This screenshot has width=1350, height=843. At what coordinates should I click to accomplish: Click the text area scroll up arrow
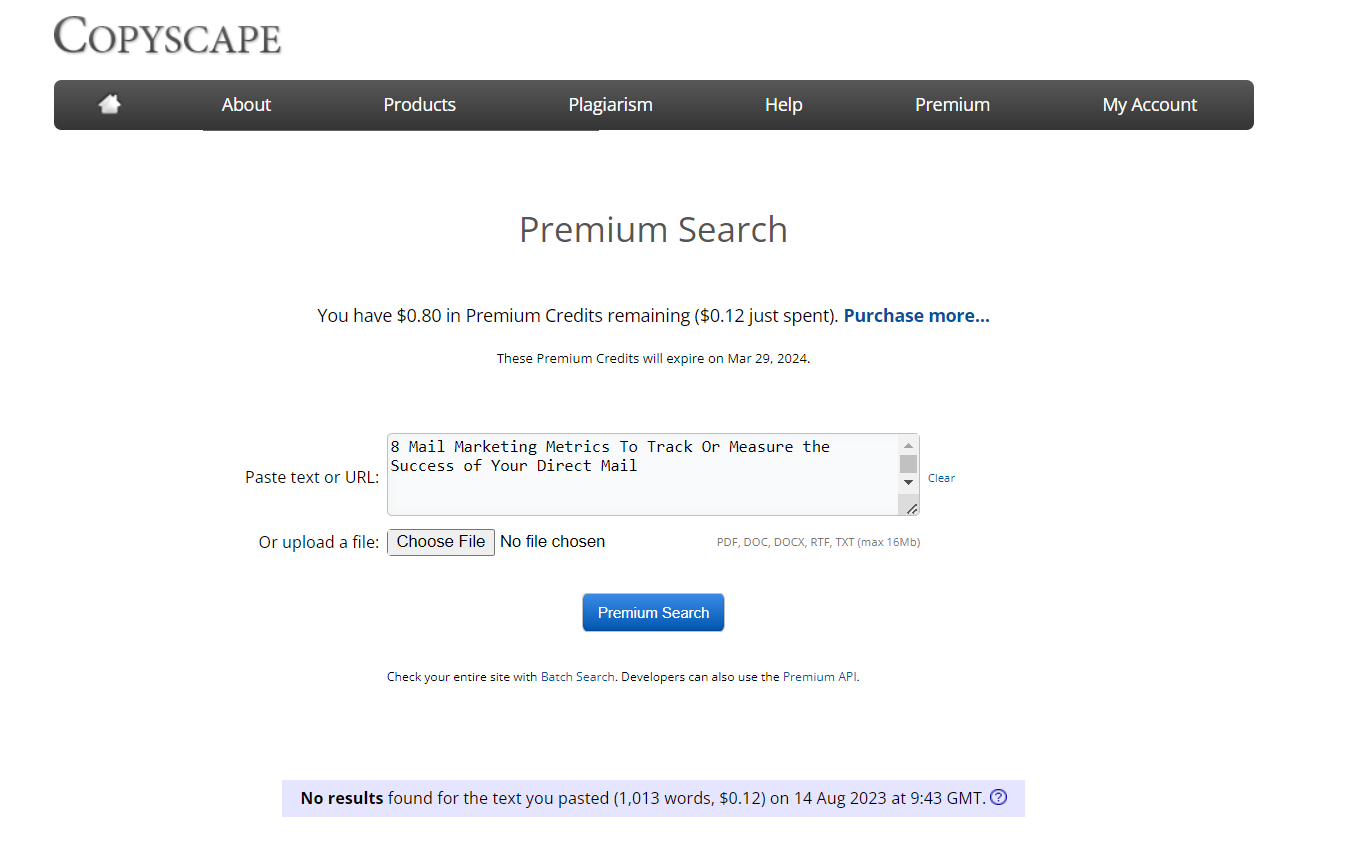909,446
